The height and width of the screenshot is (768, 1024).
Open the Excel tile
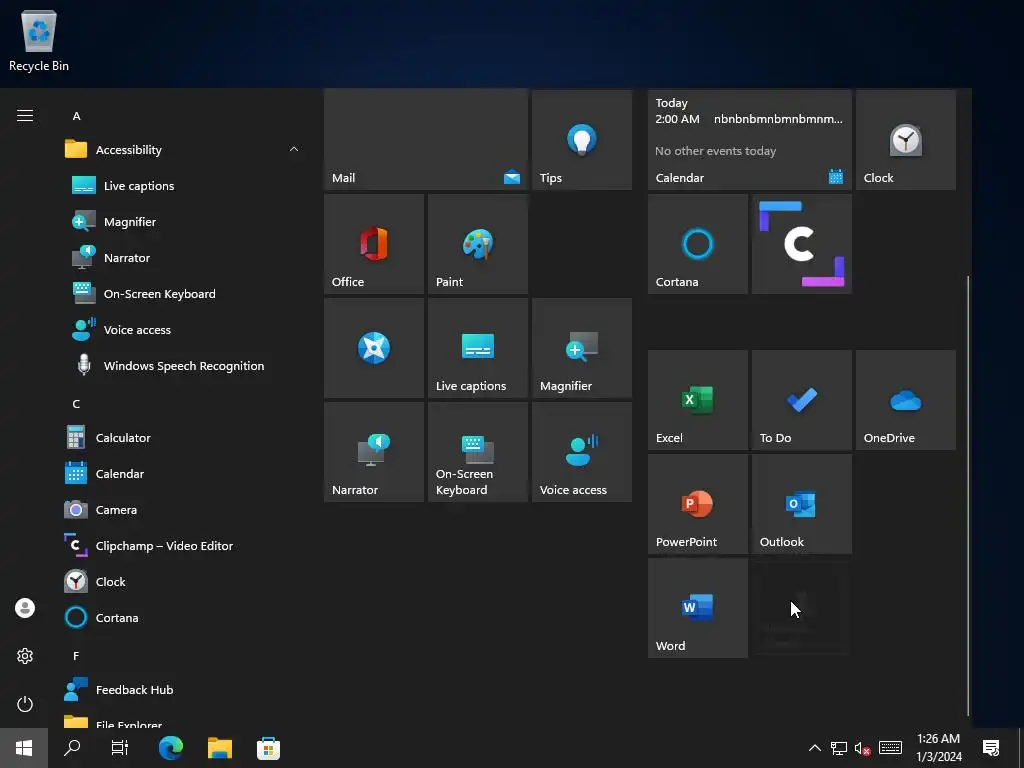click(697, 400)
